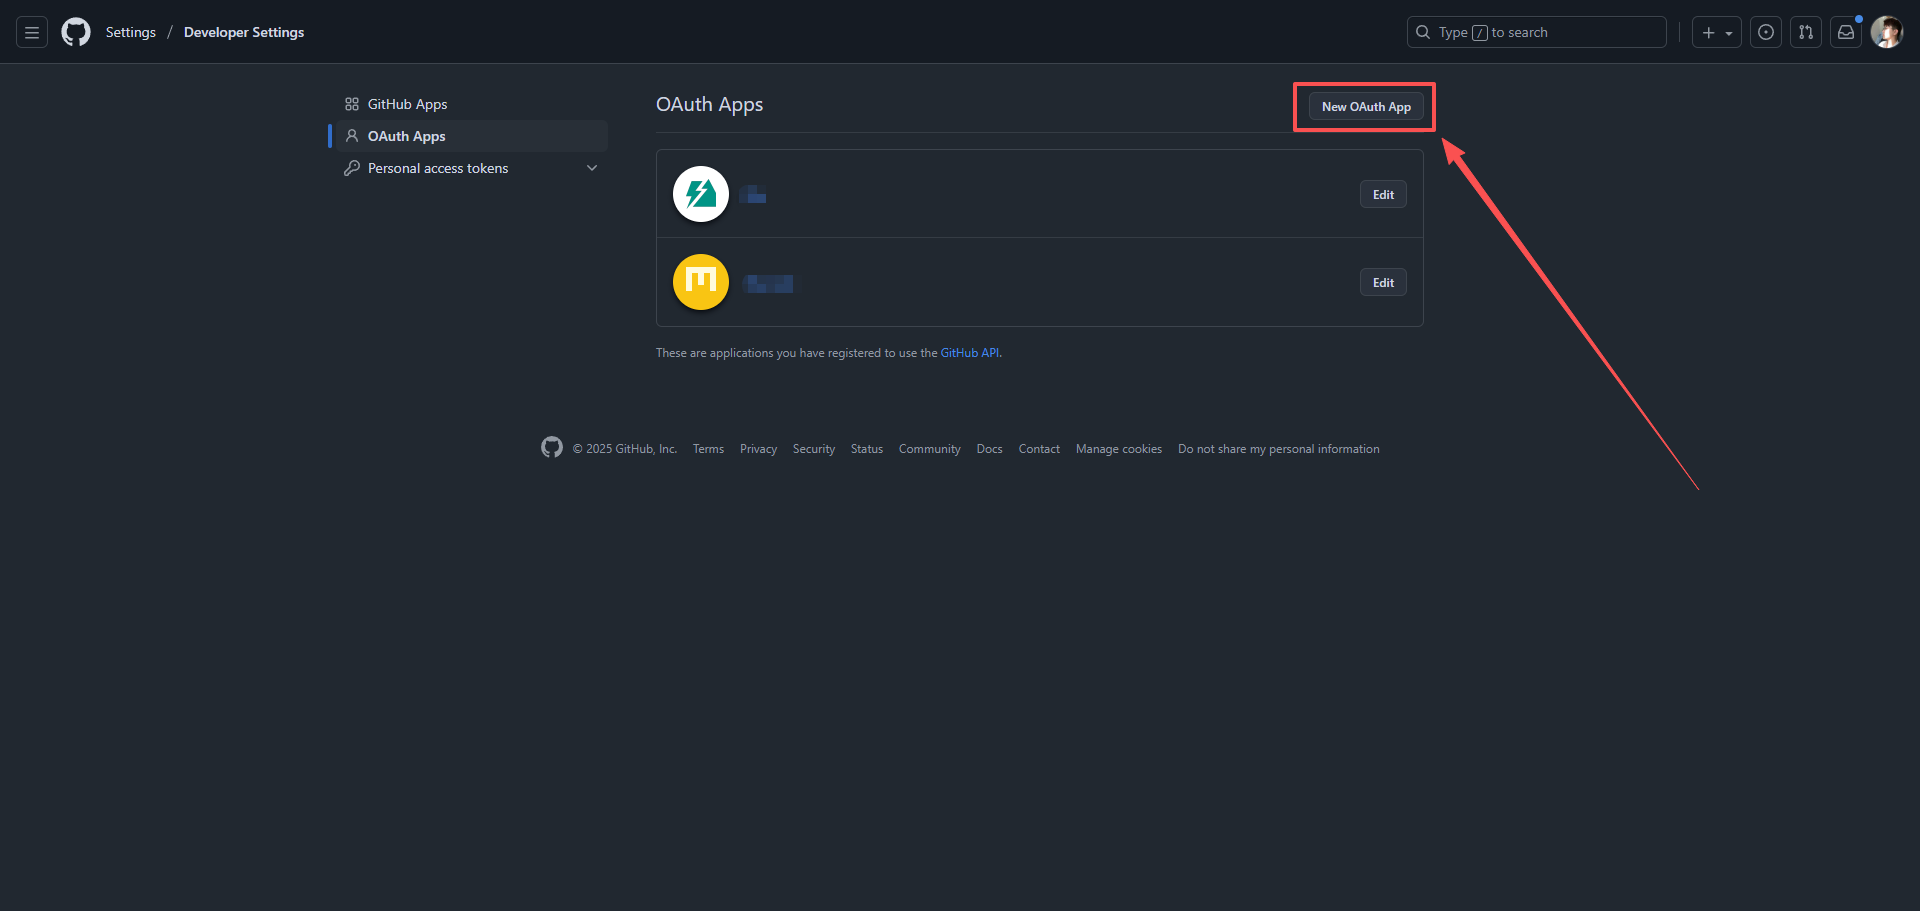Open the issues icon in header

[1766, 32]
